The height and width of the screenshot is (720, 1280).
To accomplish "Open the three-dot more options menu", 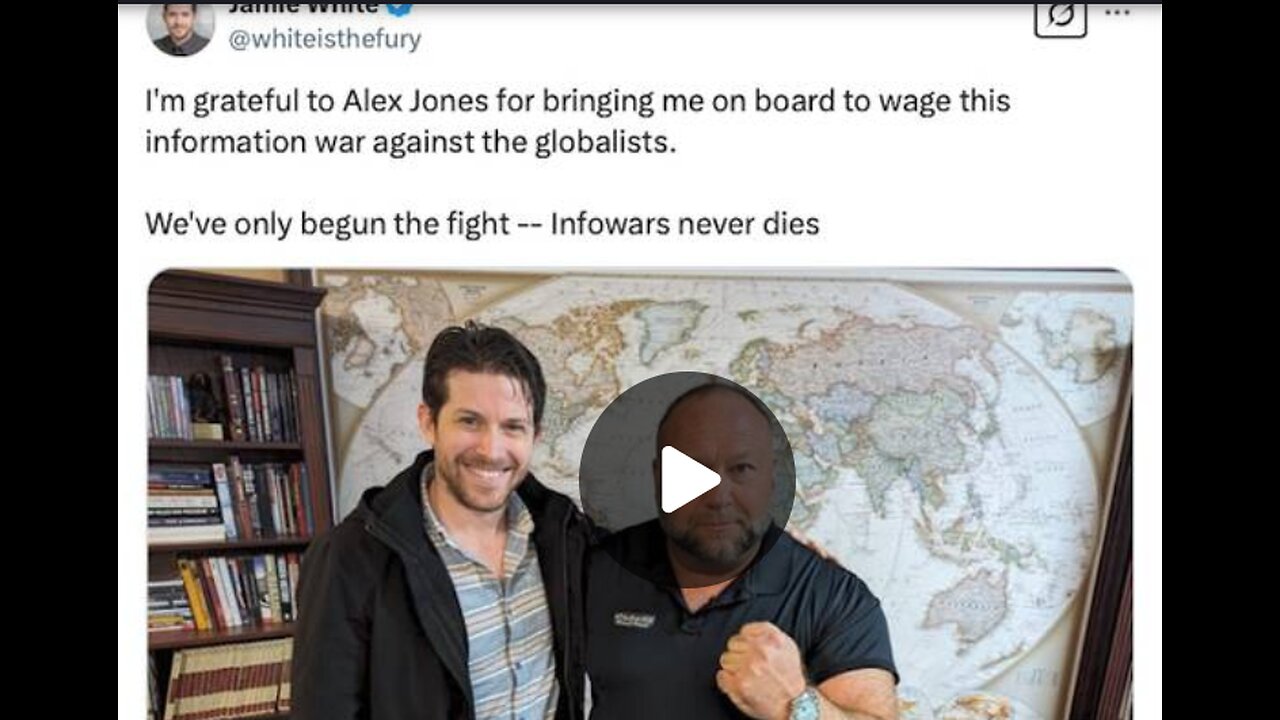I will [x=1118, y=13].
